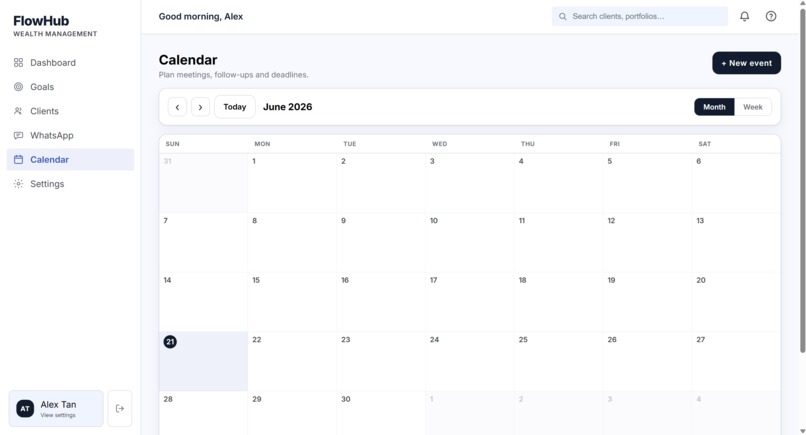The image size is (806, 435).
Task: Open Clients page from sidebar
Action: click(70, 111)
